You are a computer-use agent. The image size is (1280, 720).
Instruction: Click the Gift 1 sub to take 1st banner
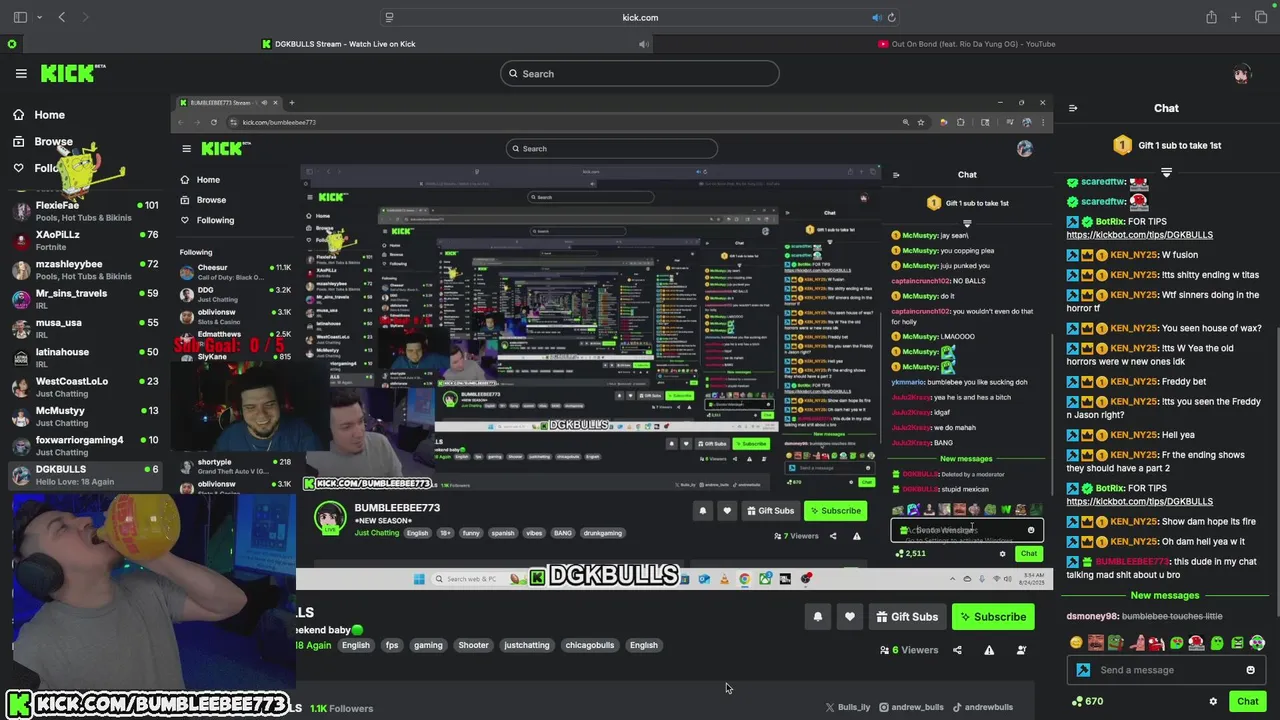point(1167,145)
